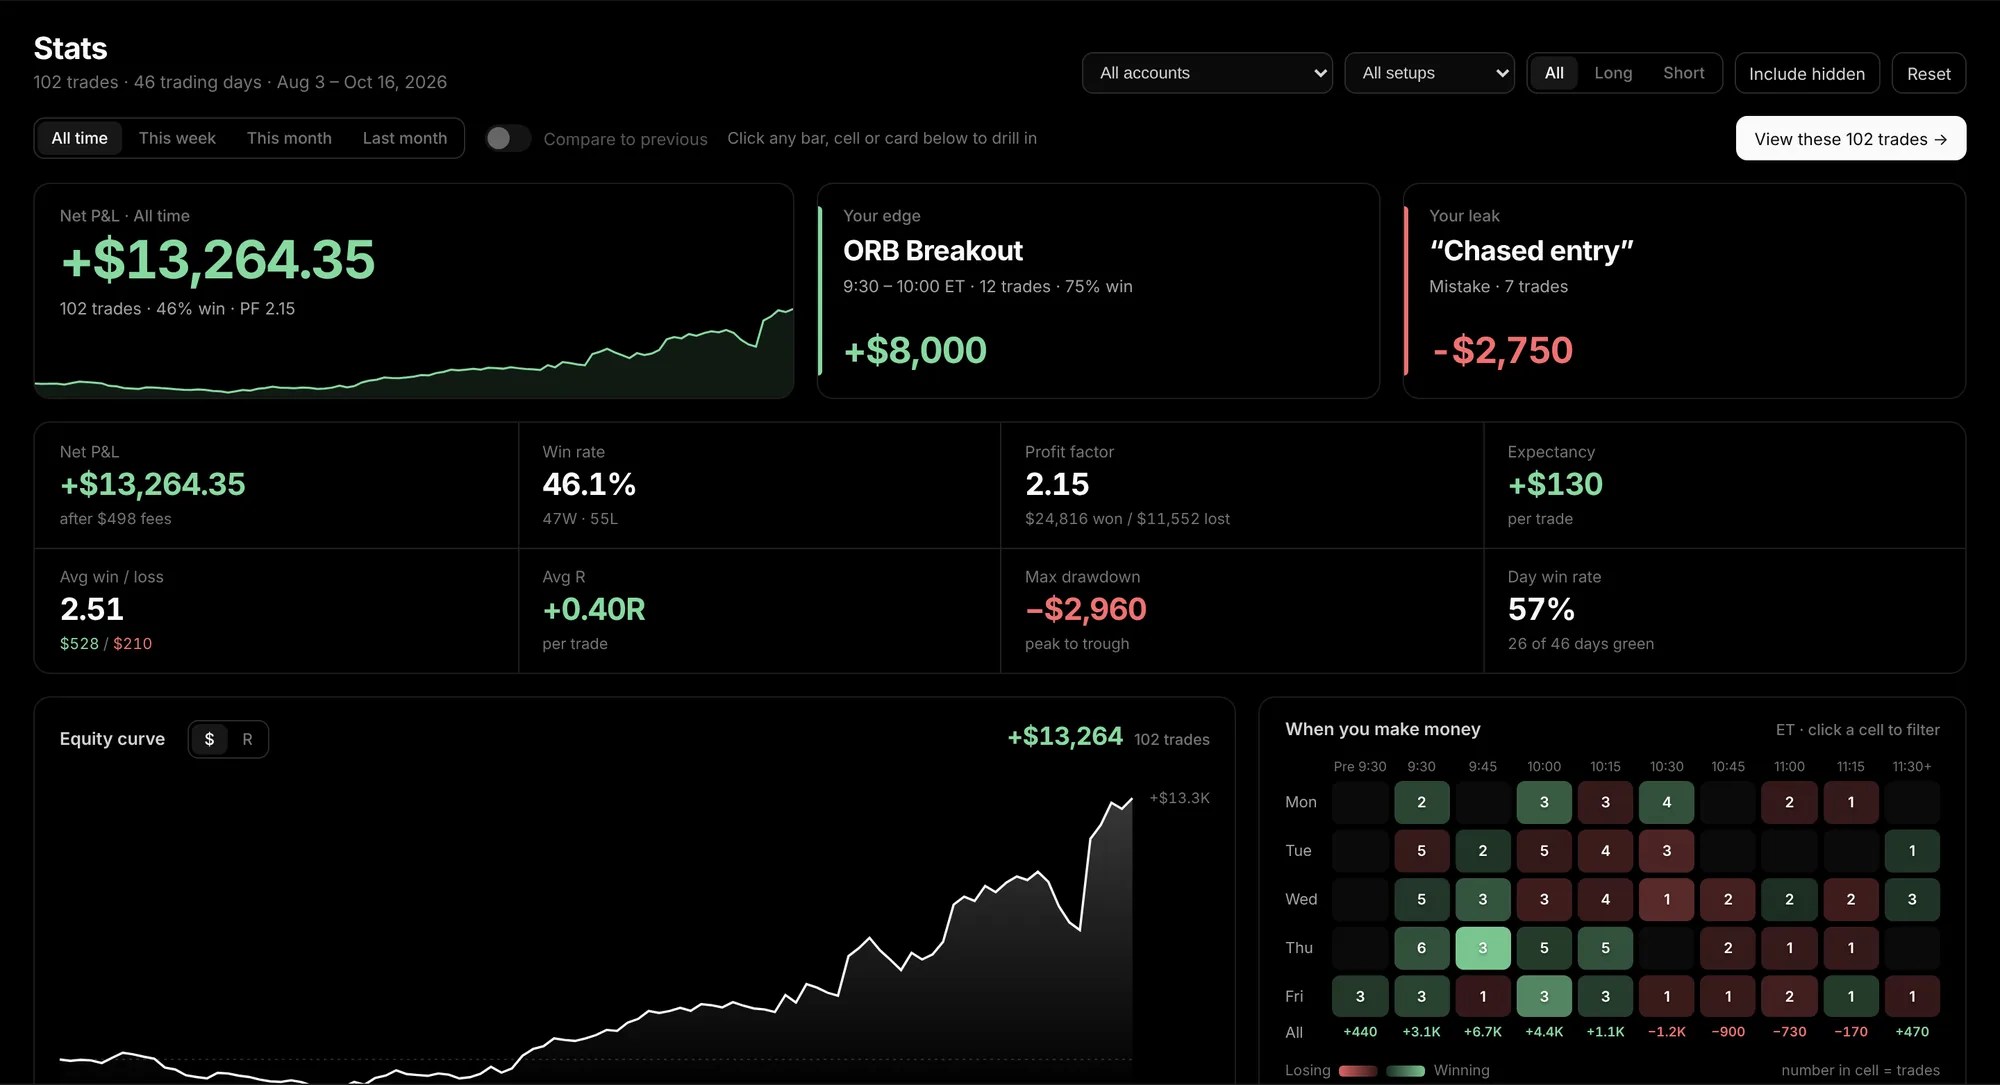Switch to This month range
This screenshot has width=2000, height=1085.
point(289,138)
